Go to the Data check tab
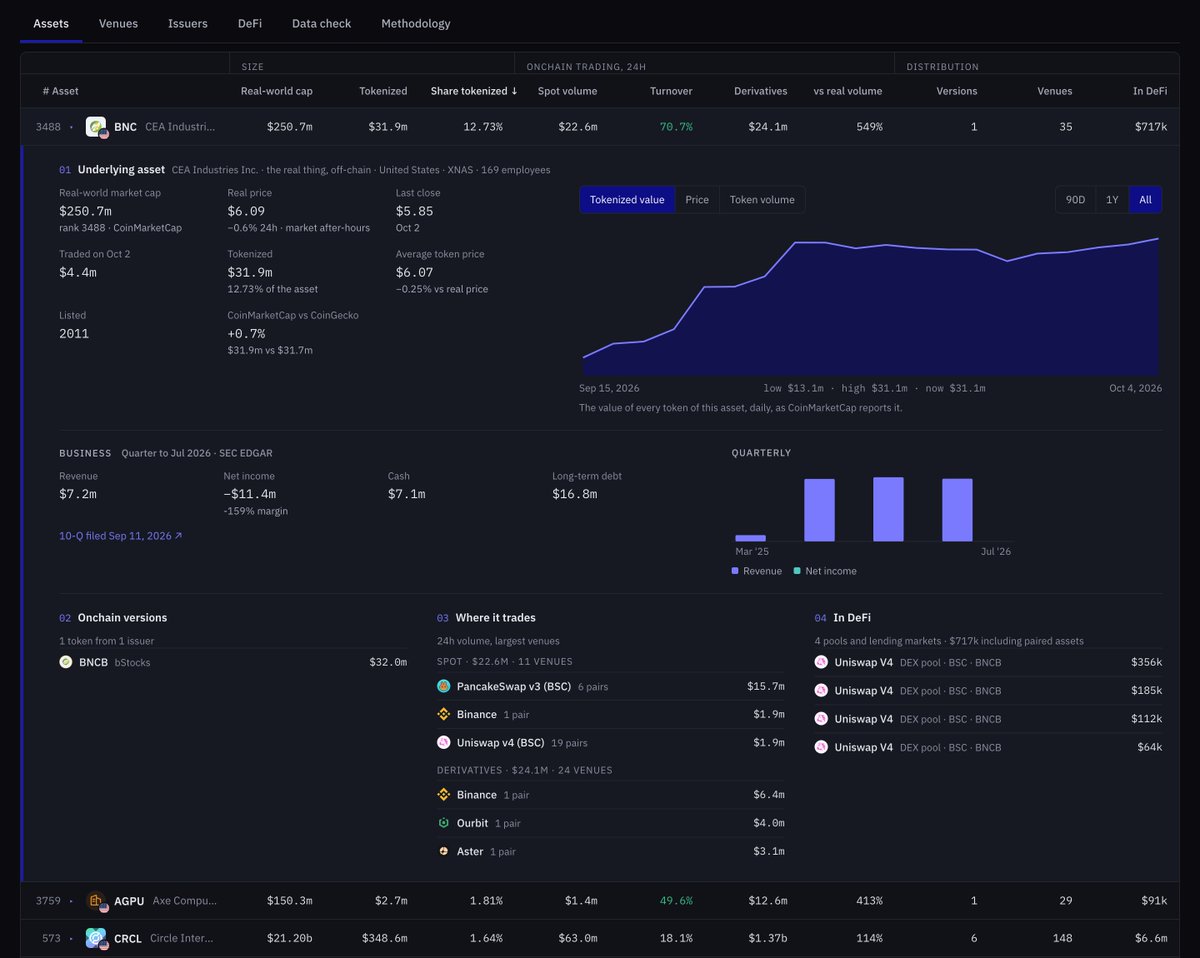1200x958 pixels. tap(321, 23)
